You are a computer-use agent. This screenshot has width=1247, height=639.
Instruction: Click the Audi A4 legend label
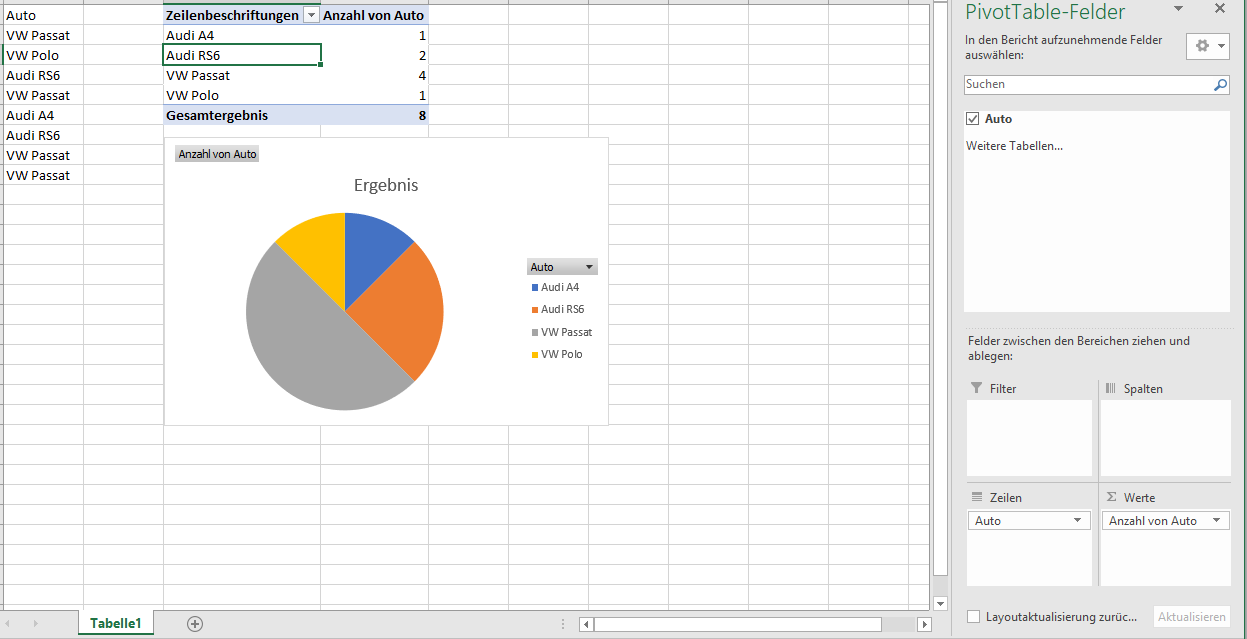(x=560, y=288)
